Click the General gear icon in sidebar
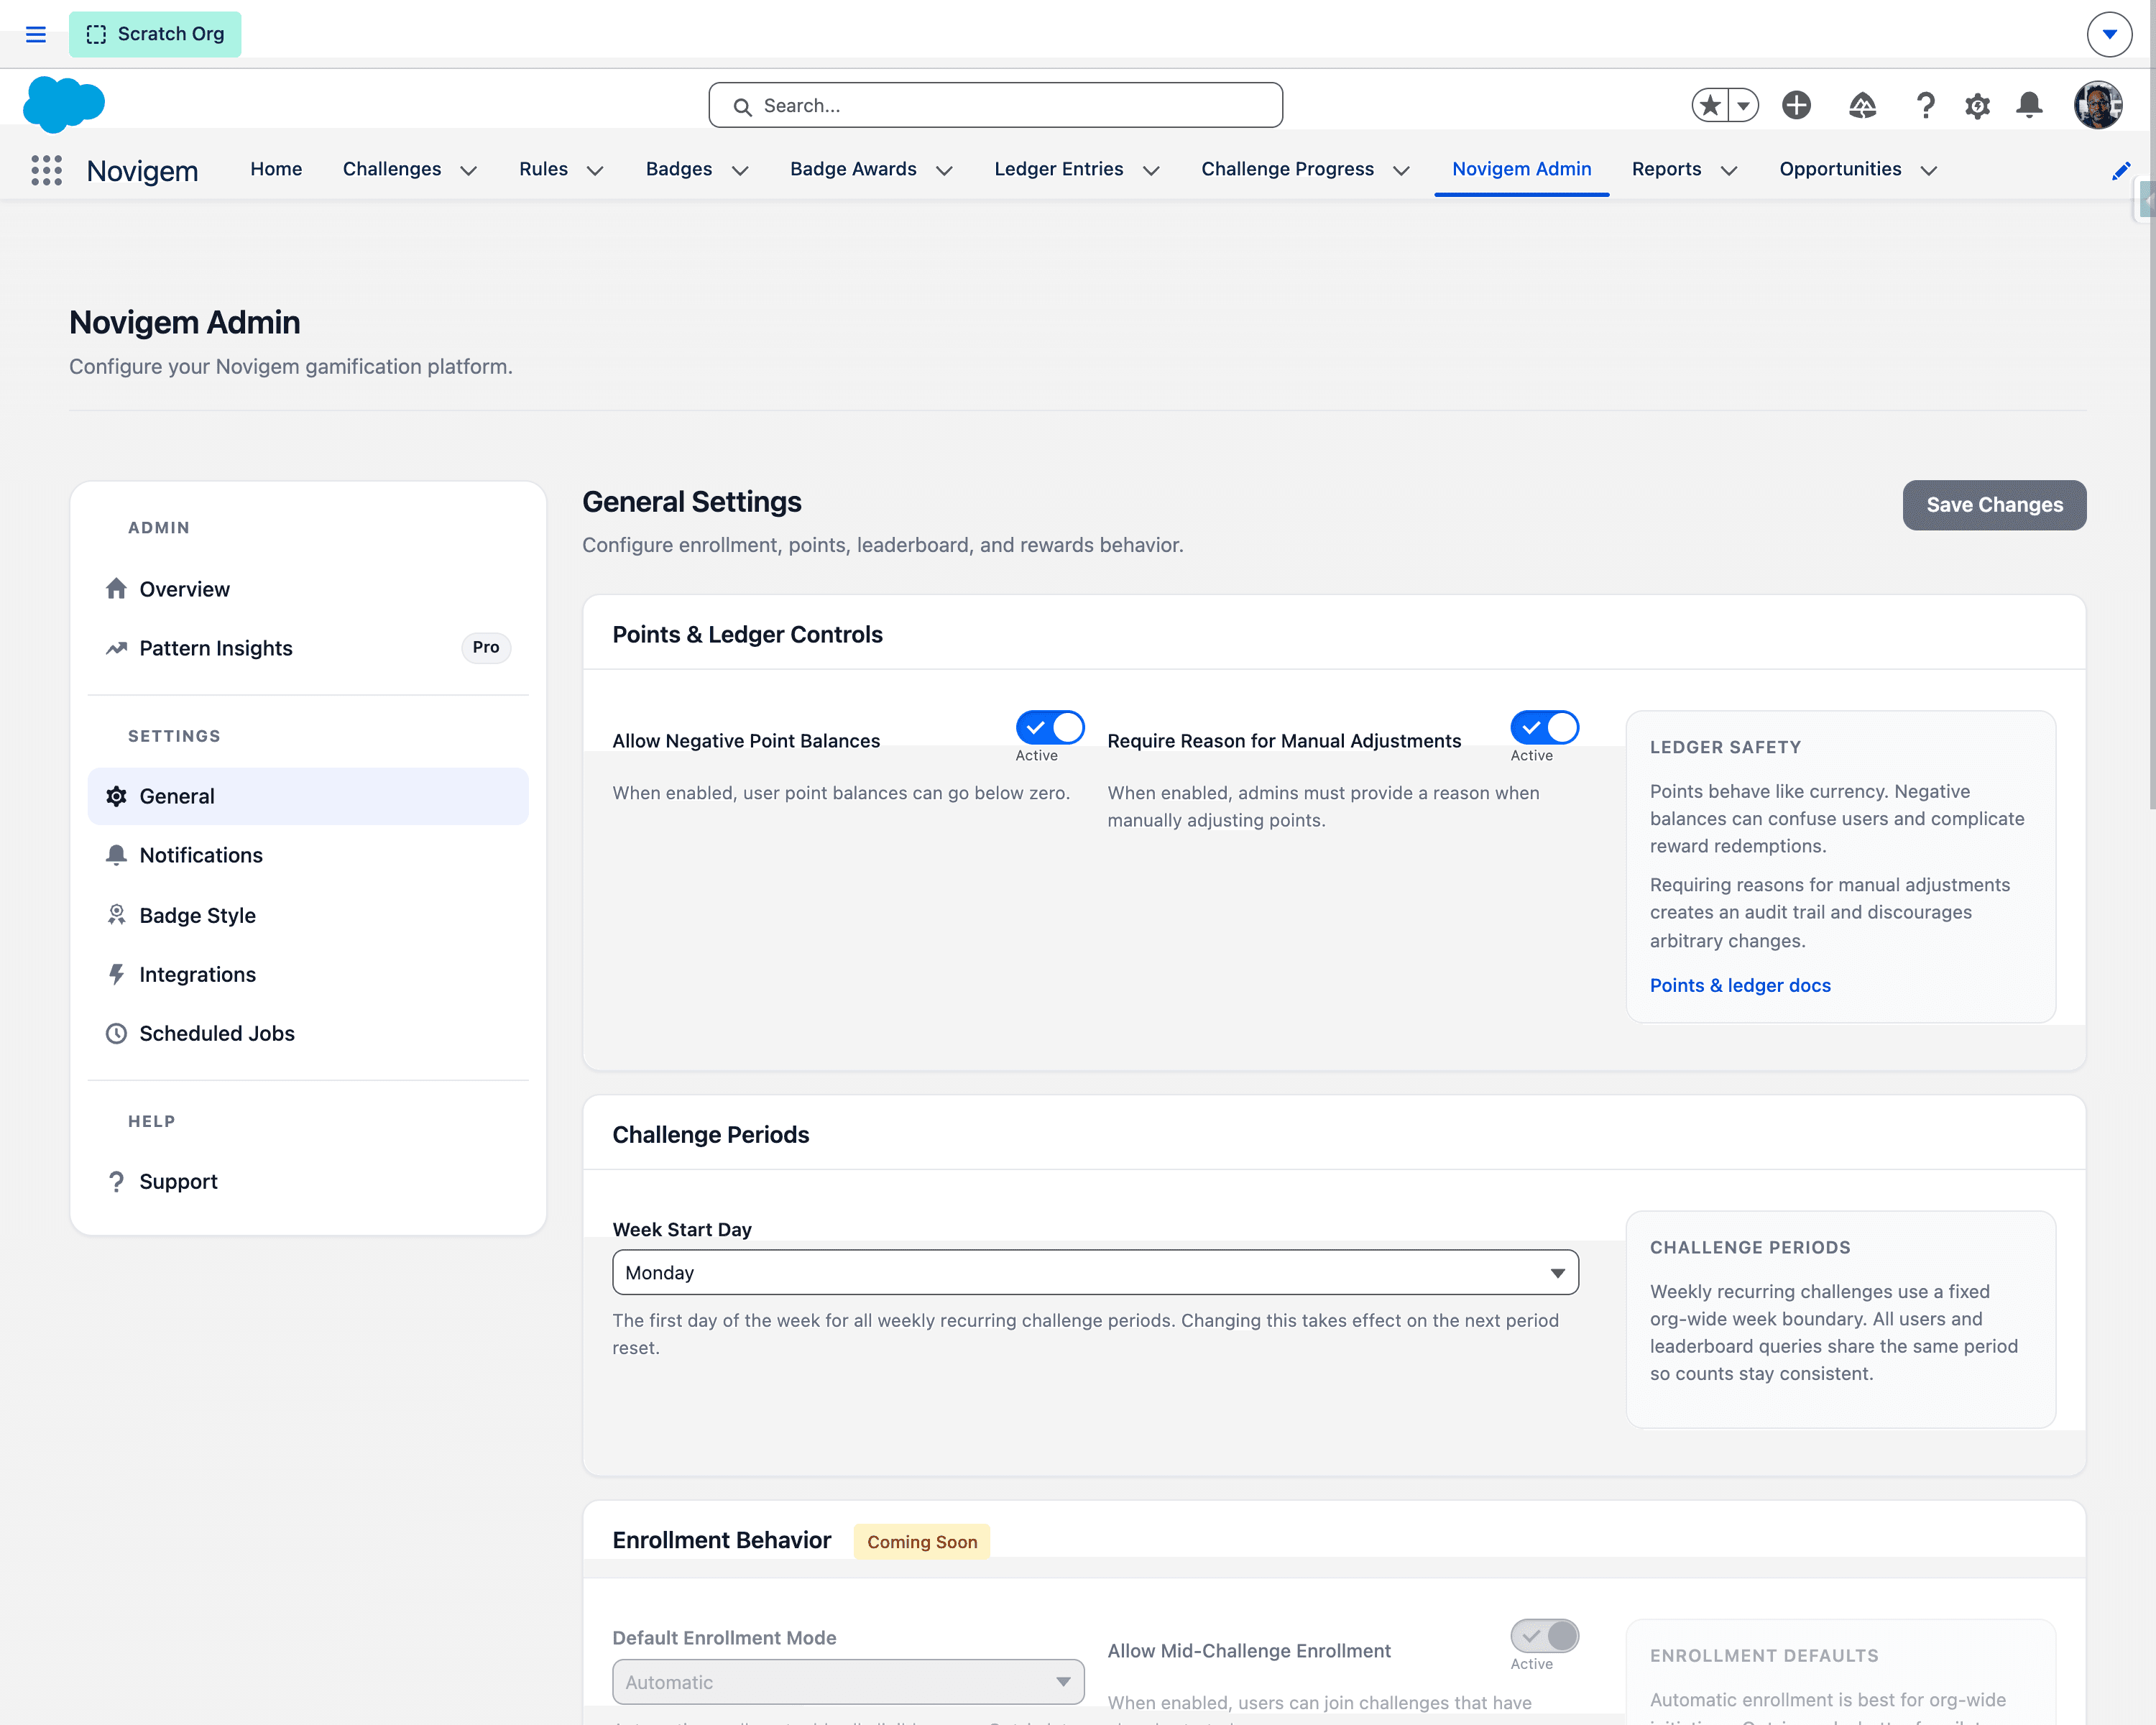The height and width of the screenshot is (1725, 2156). click(116, 796)
